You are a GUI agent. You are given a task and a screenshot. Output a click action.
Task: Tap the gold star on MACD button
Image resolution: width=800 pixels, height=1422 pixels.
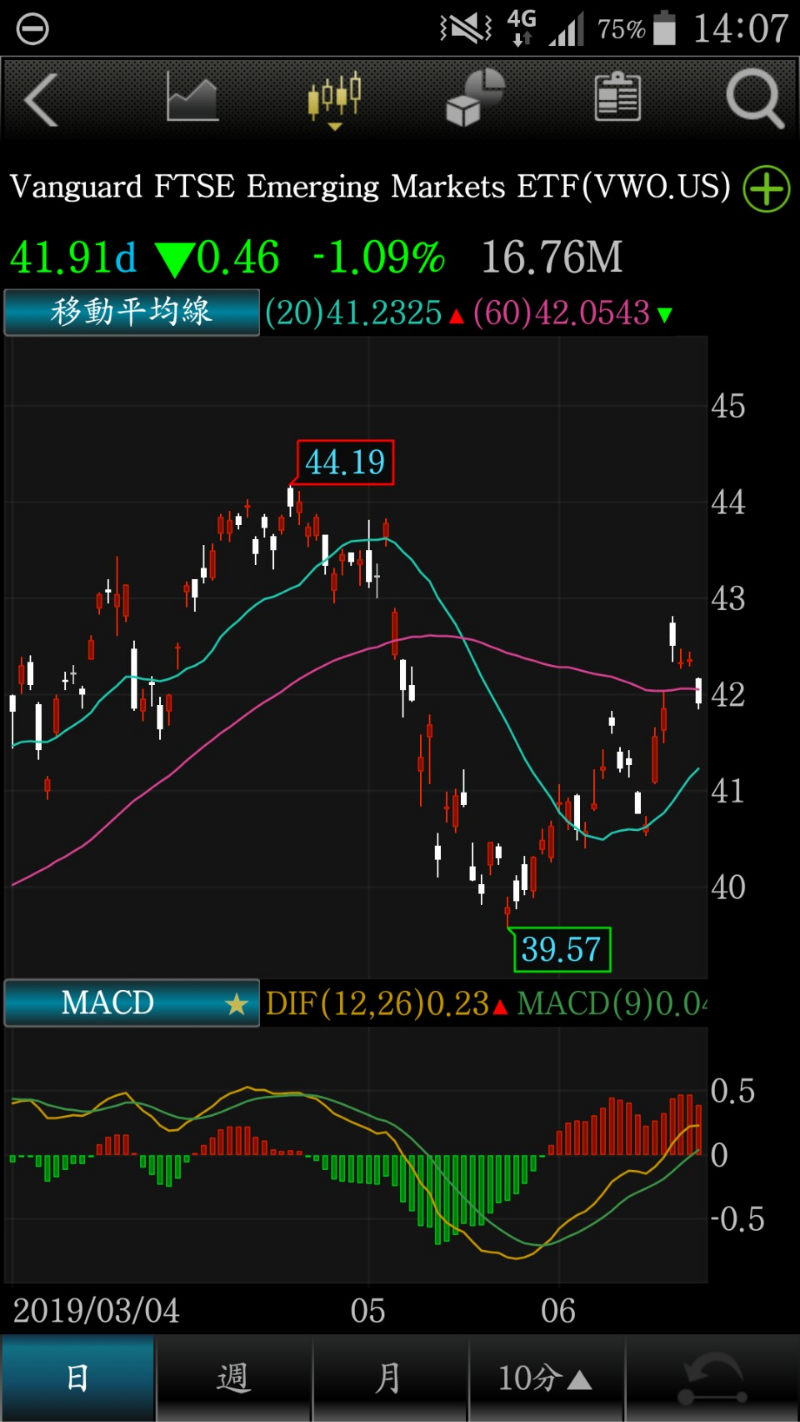(236, 1004)
